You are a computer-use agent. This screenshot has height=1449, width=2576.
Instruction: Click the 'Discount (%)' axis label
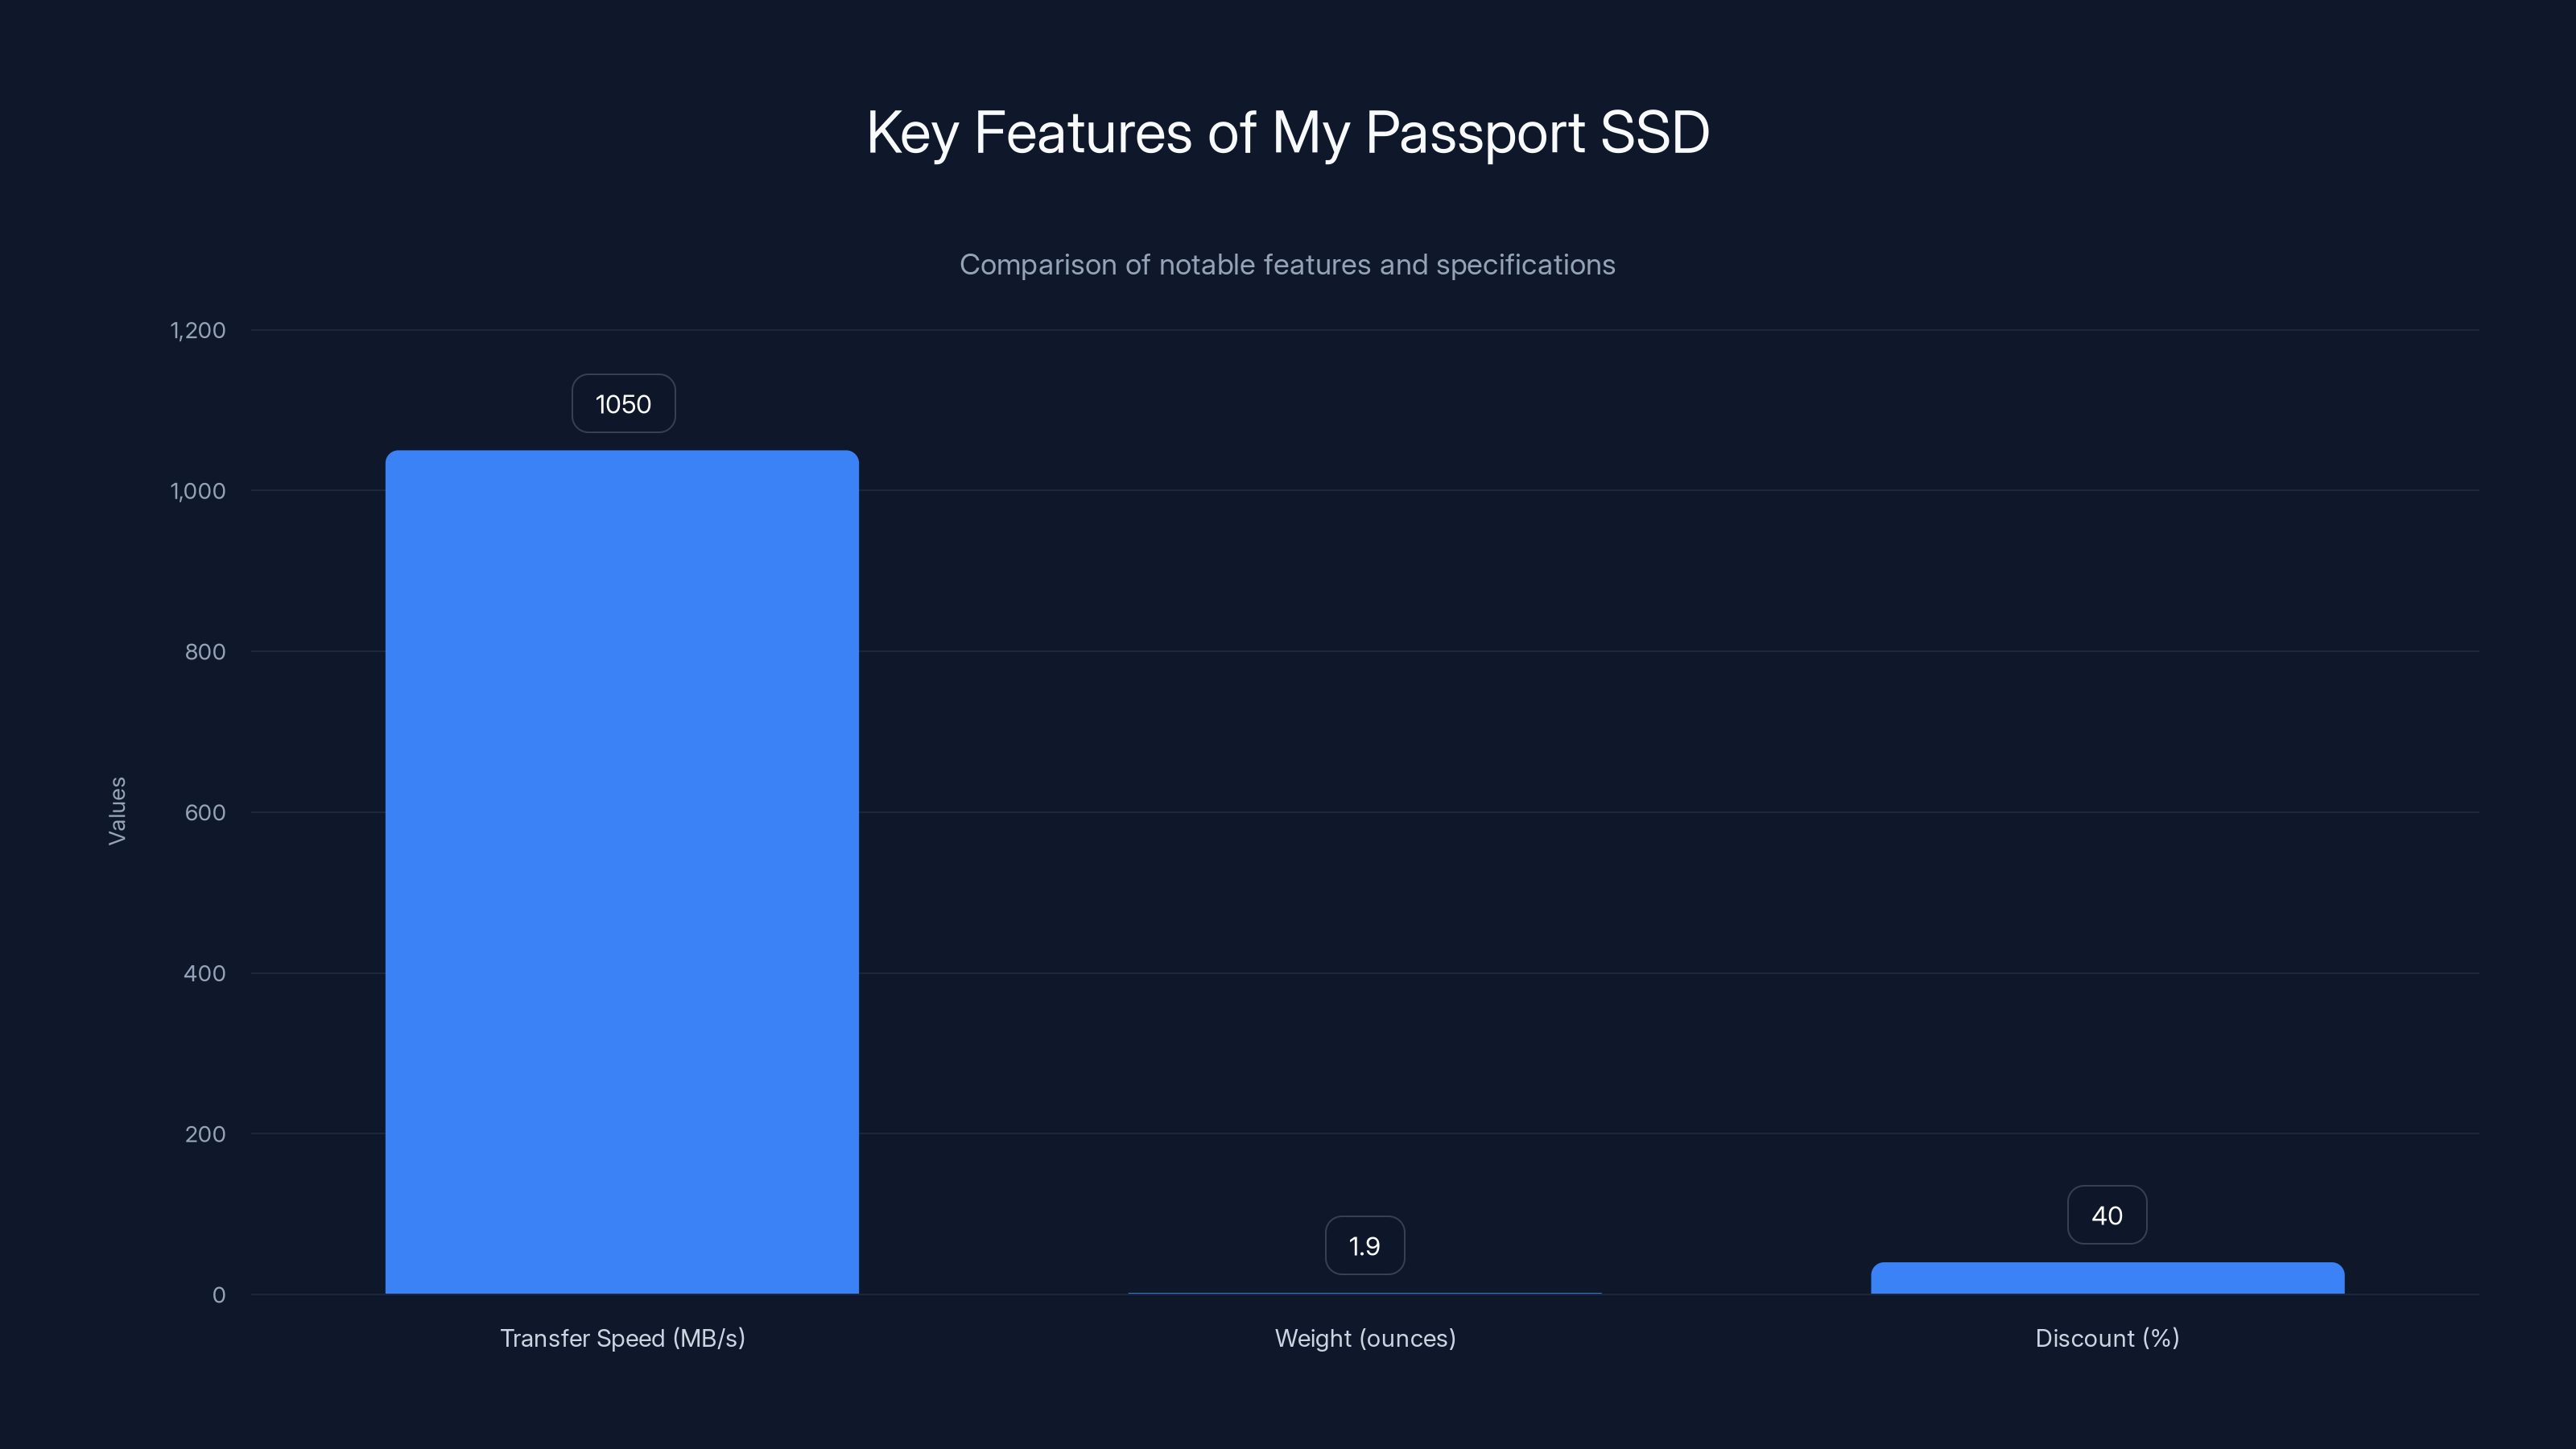2107,1339
